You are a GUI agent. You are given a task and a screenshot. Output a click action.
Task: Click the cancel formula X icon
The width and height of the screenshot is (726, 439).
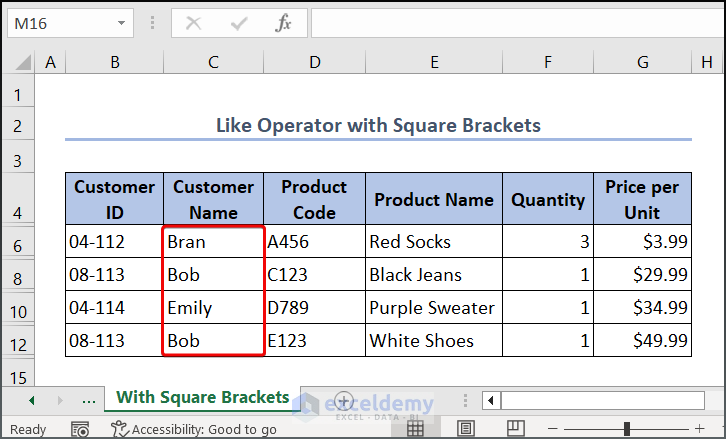click(x=194, y=23)
